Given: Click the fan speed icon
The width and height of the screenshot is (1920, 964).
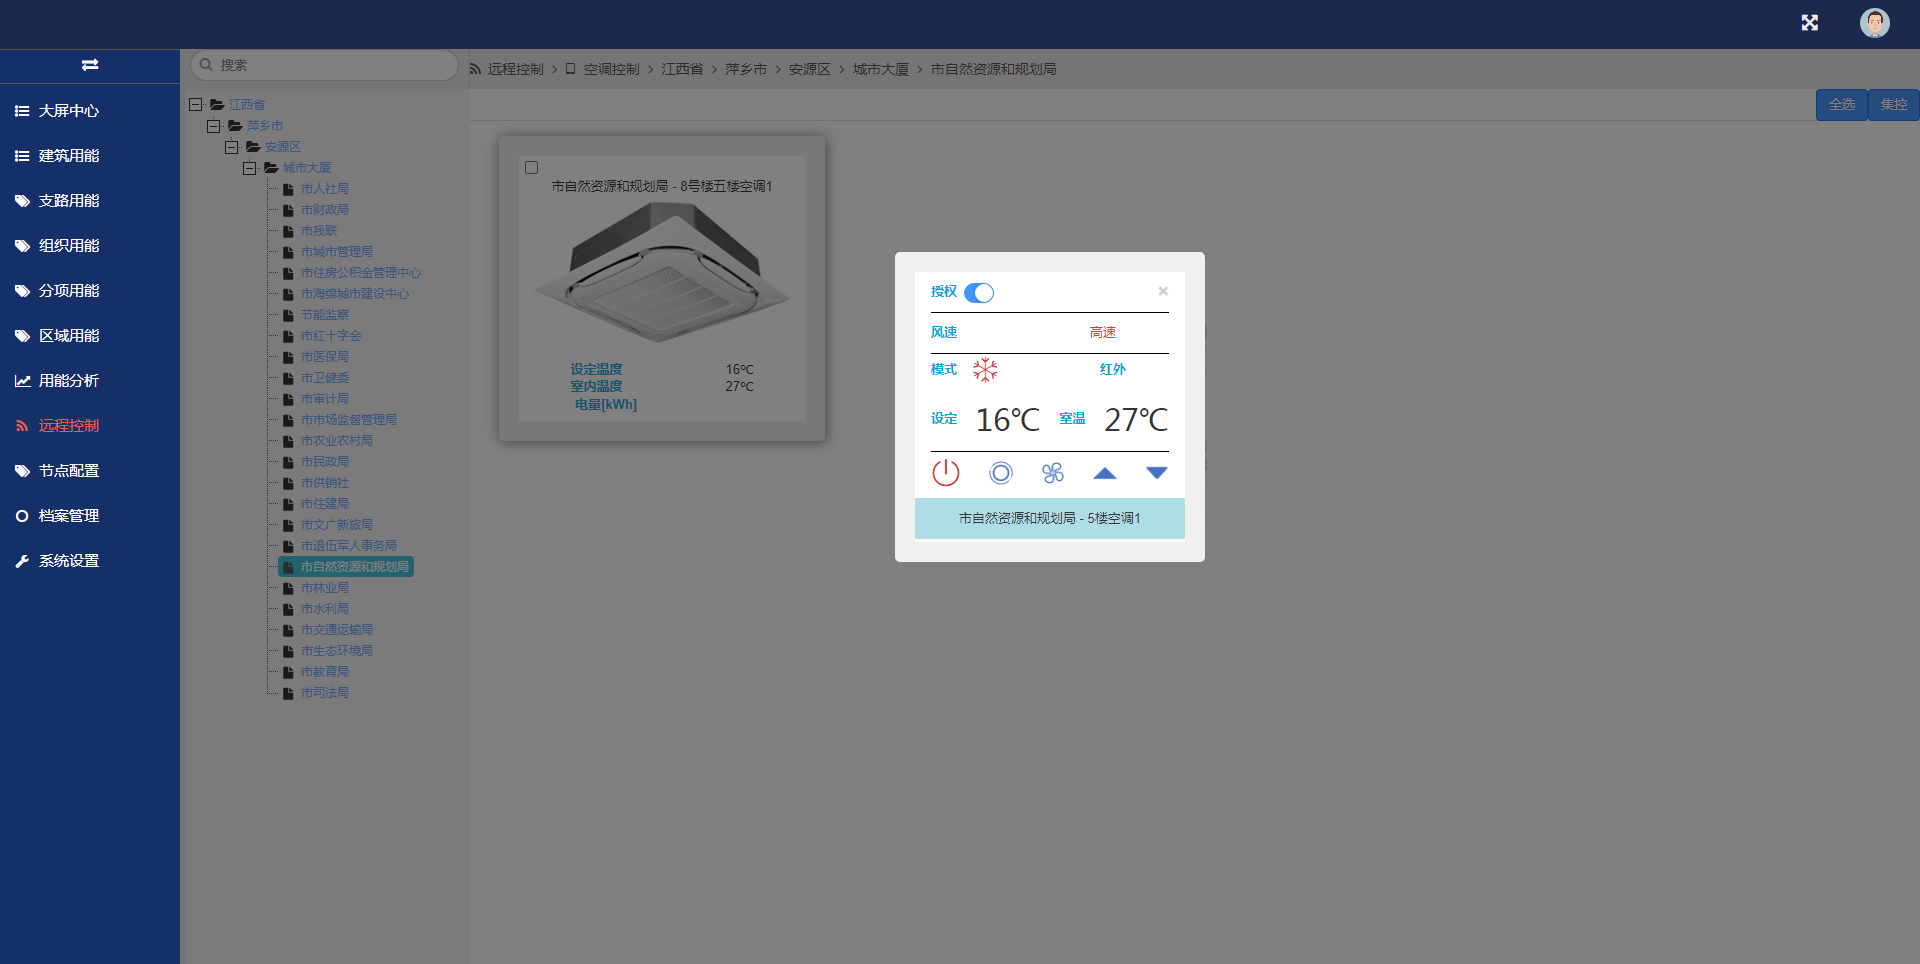Looking at the screenshot, I should pos(1052,473).
